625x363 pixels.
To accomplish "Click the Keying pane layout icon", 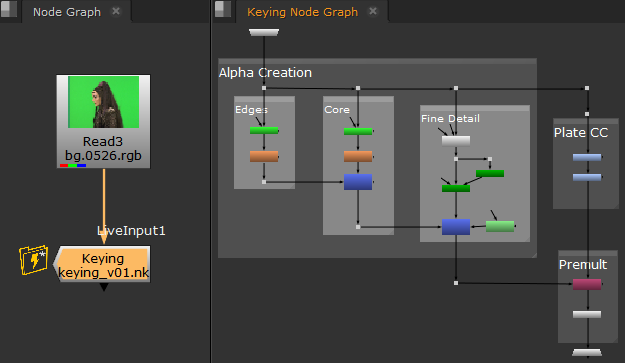I will (223, 9).
